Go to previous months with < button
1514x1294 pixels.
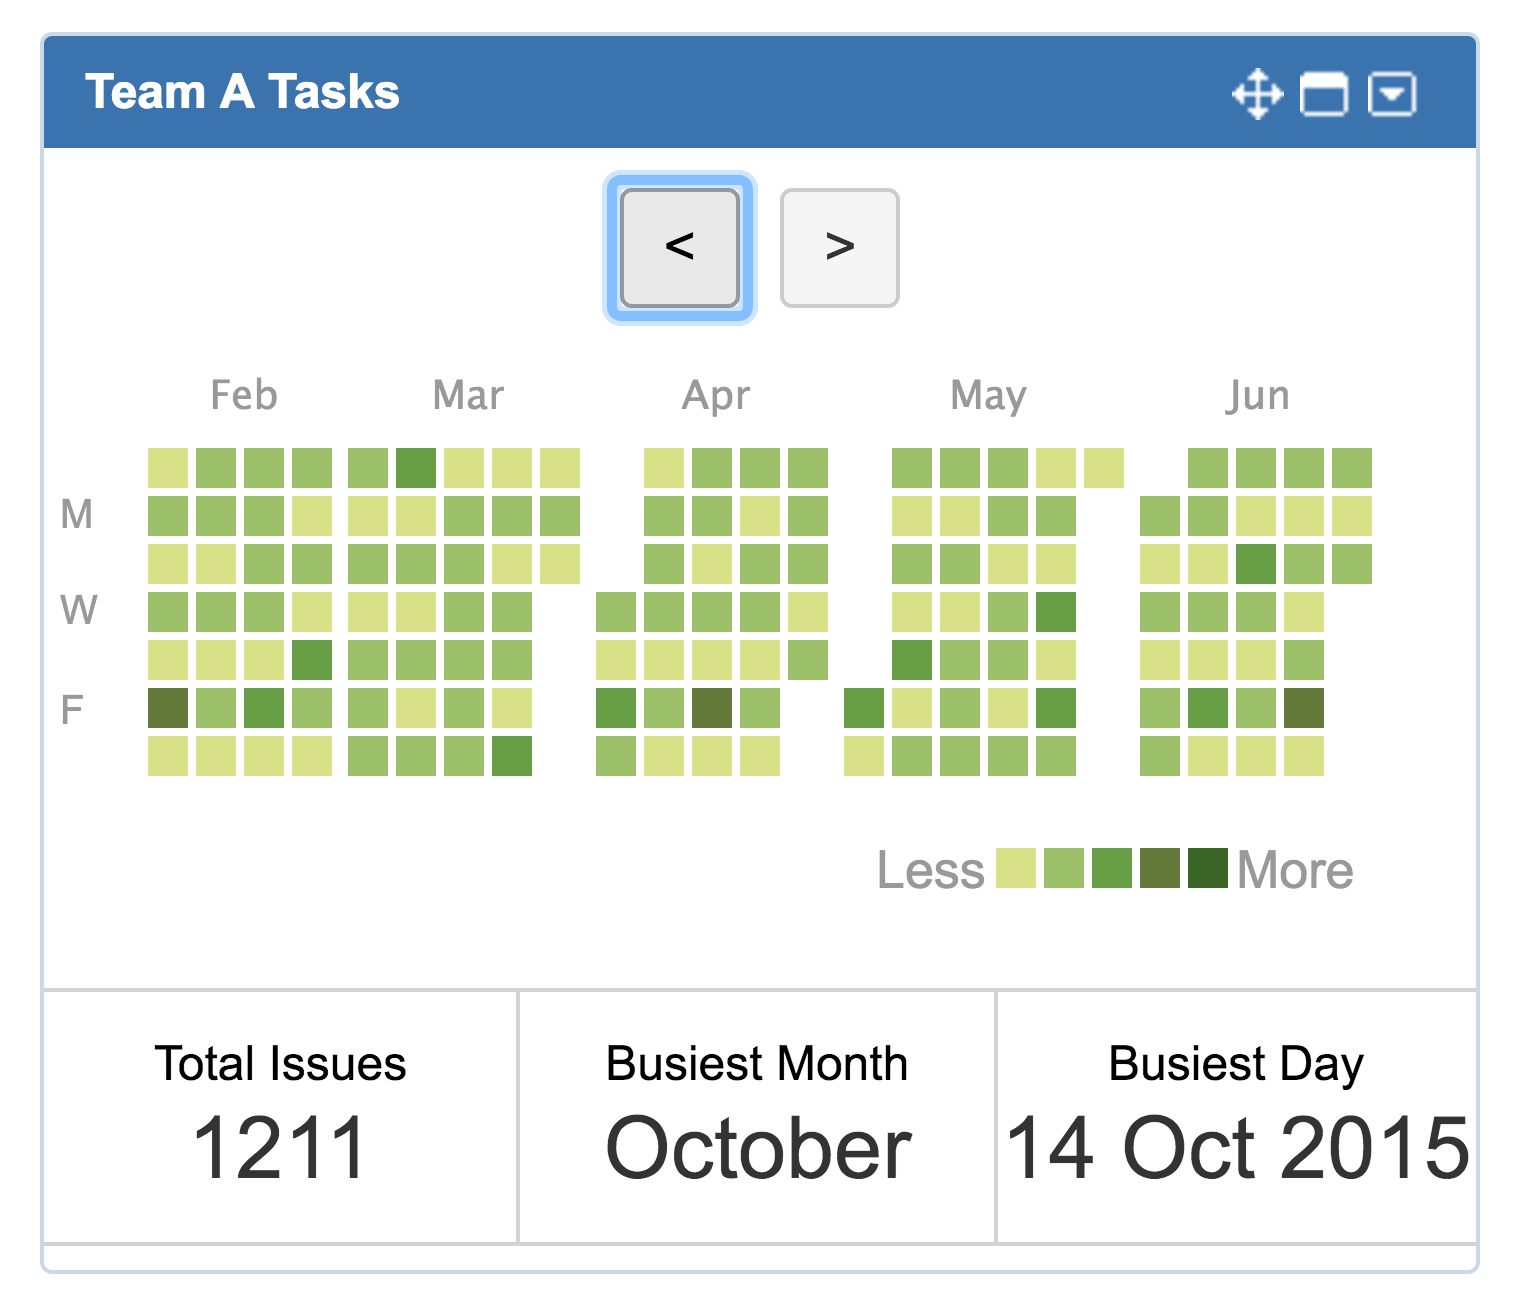click(x=680, y=248)
